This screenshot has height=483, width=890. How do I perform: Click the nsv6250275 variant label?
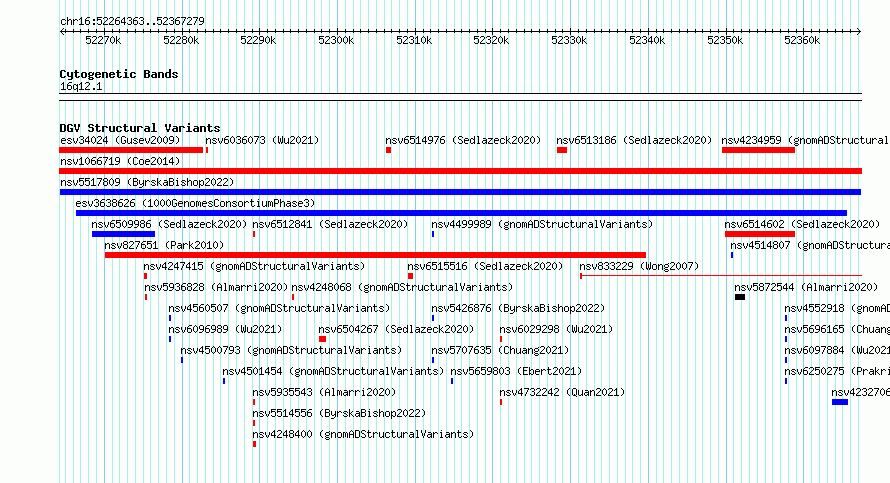(837, 371)
